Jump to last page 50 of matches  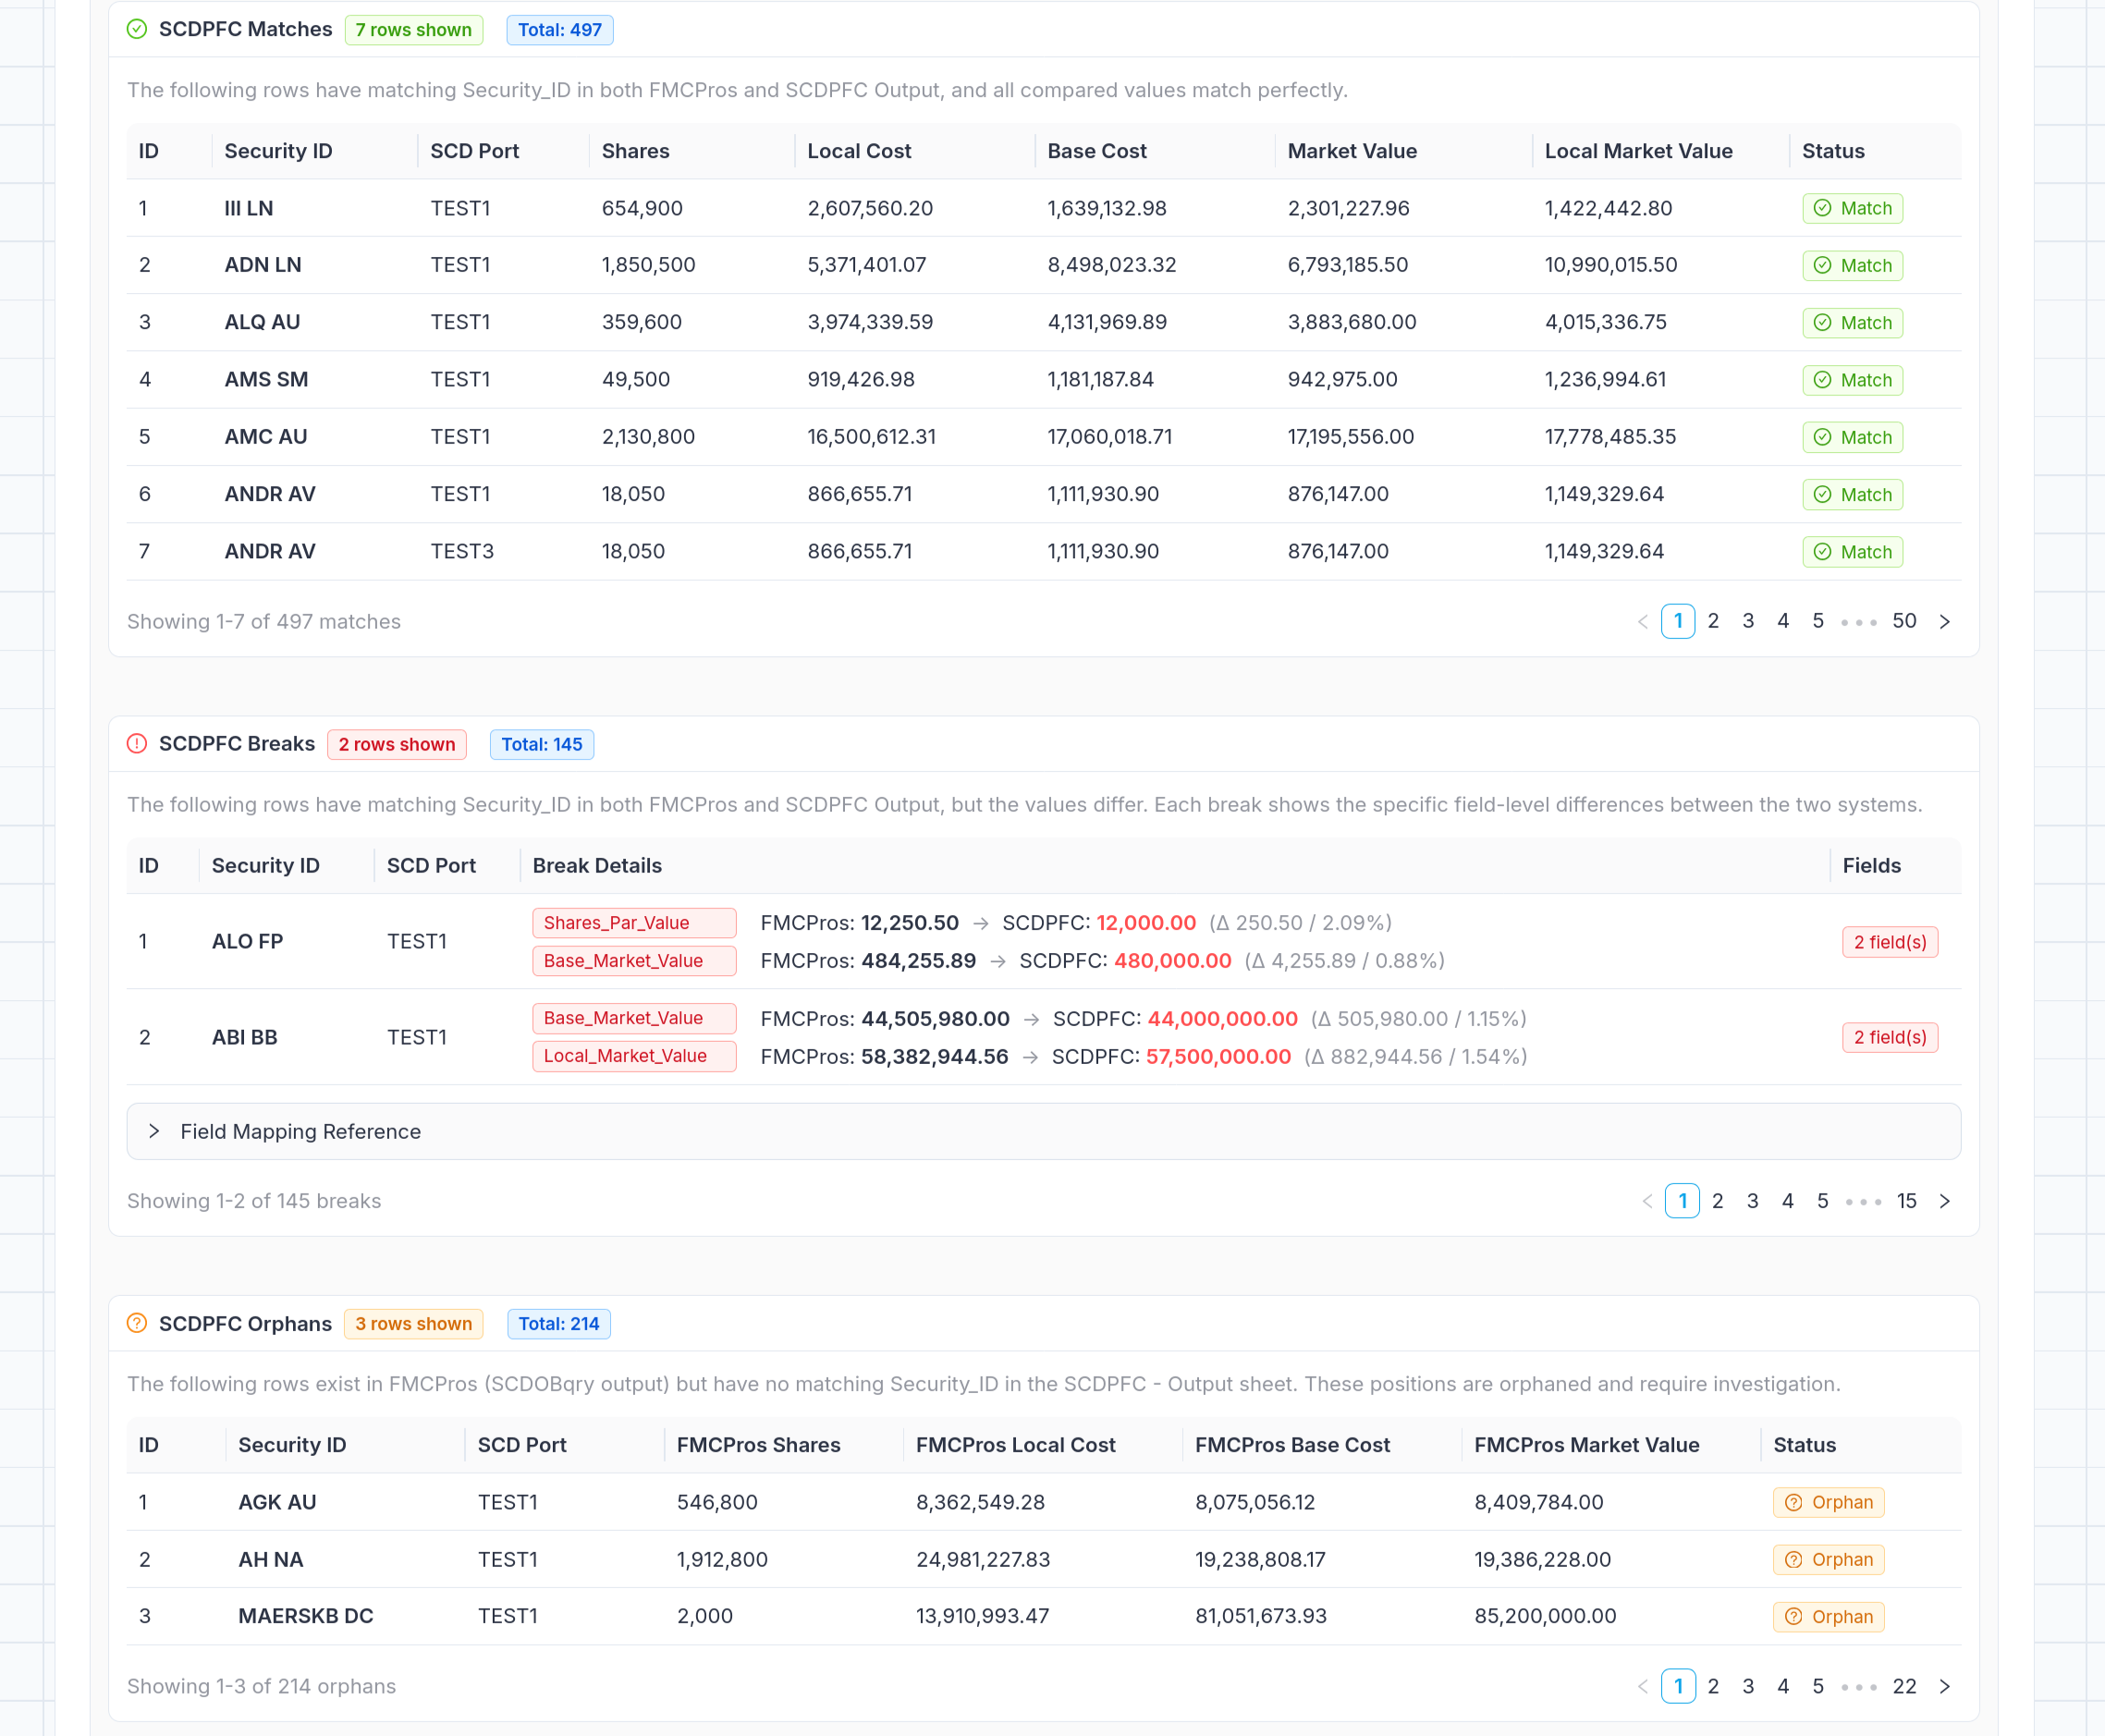point(1904,621)
